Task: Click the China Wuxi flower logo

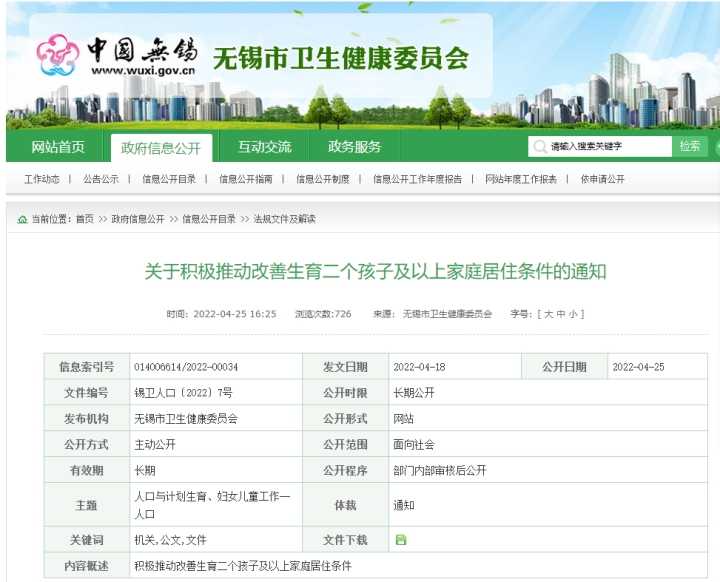Action: pos(57,57)
